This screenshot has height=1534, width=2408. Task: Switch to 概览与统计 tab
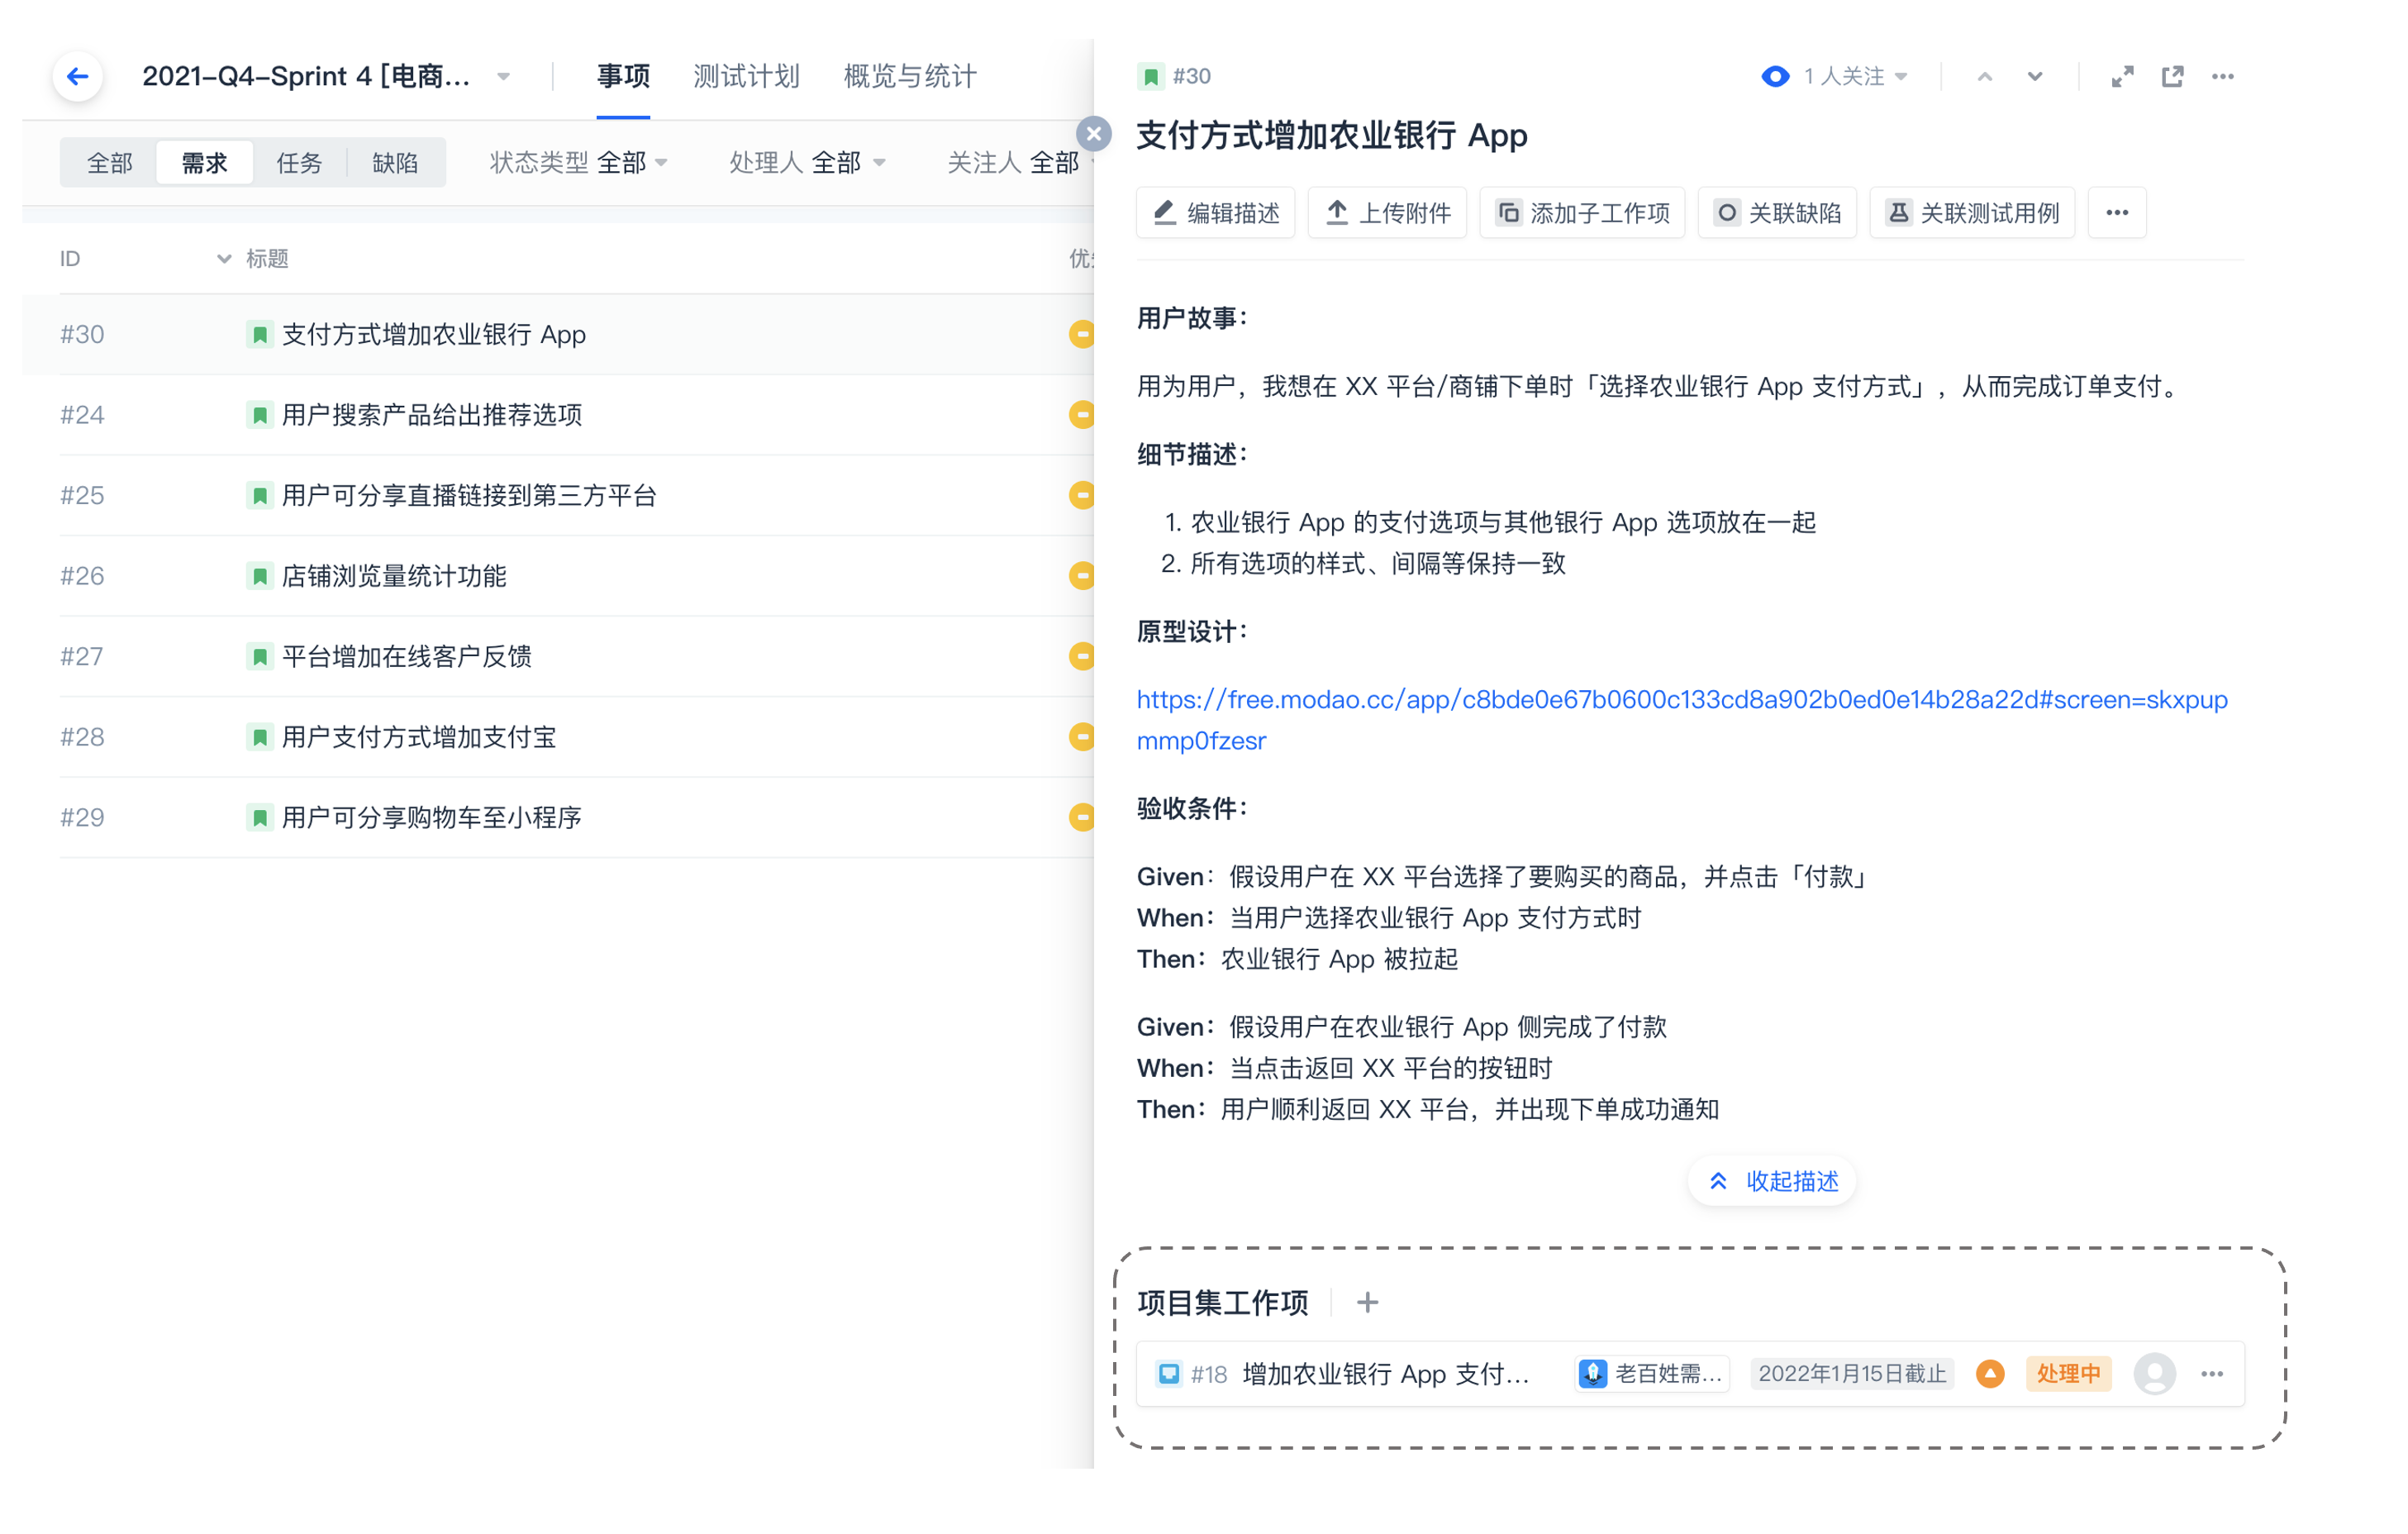pos(909,76)
